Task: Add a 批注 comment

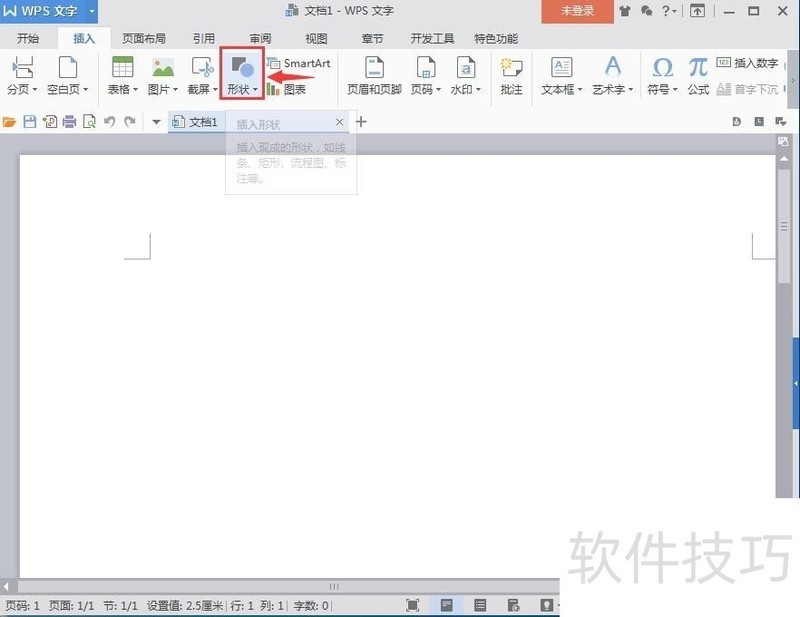Action: [511, 76]
